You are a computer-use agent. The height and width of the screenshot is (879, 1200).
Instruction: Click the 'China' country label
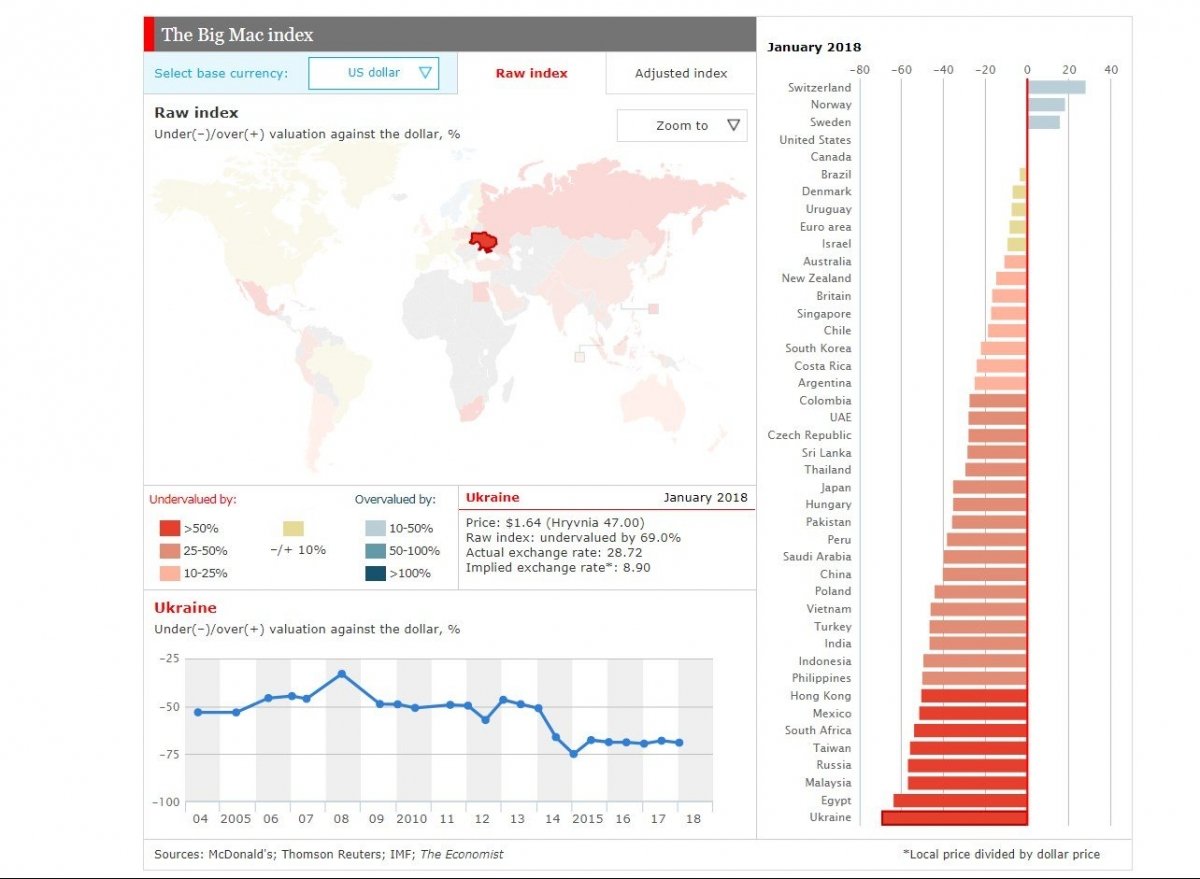(836, 574)
